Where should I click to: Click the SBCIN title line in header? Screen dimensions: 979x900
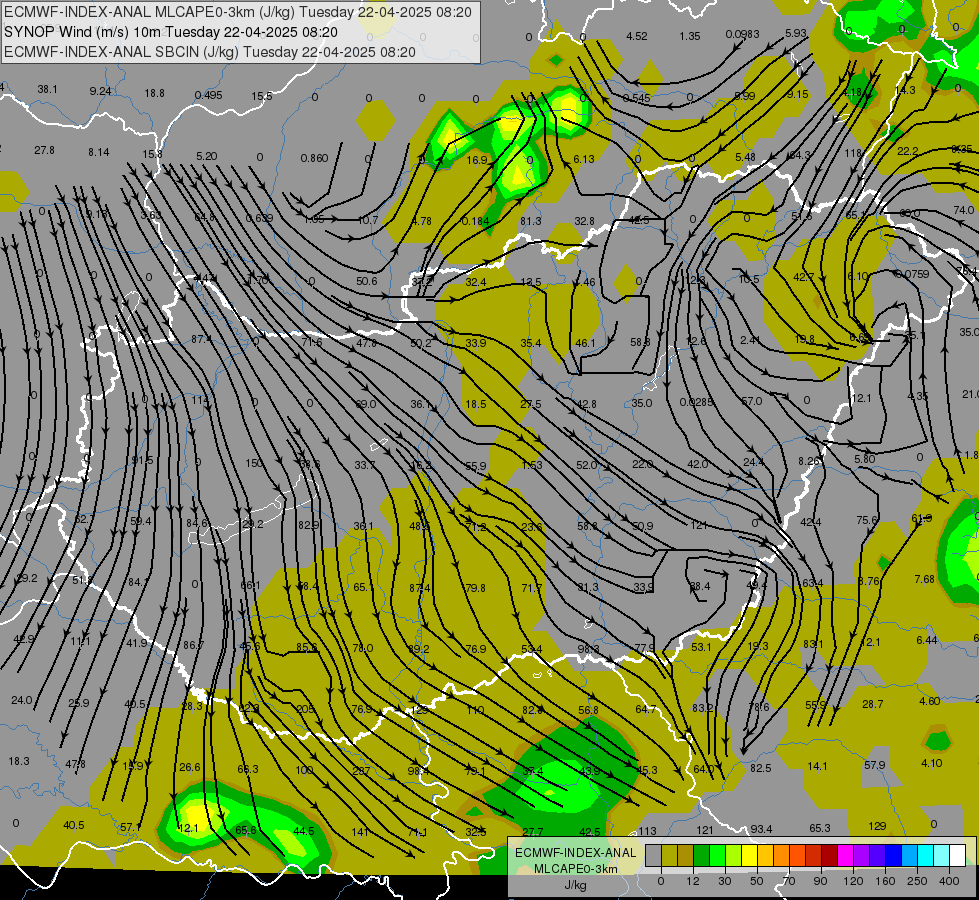coord(210,52)
